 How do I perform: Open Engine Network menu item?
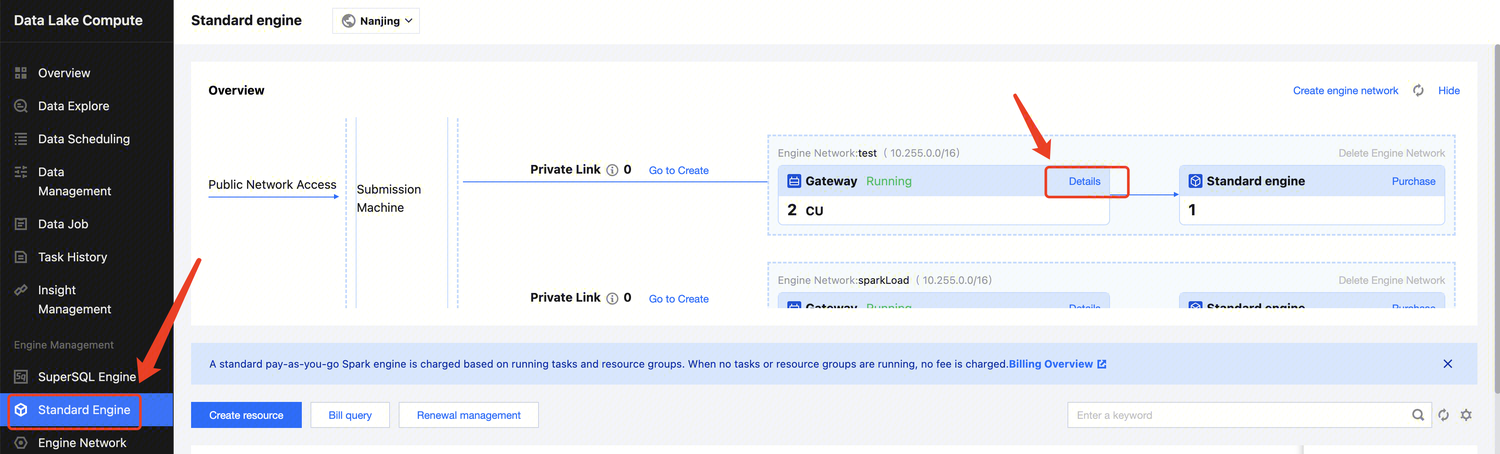82,443
